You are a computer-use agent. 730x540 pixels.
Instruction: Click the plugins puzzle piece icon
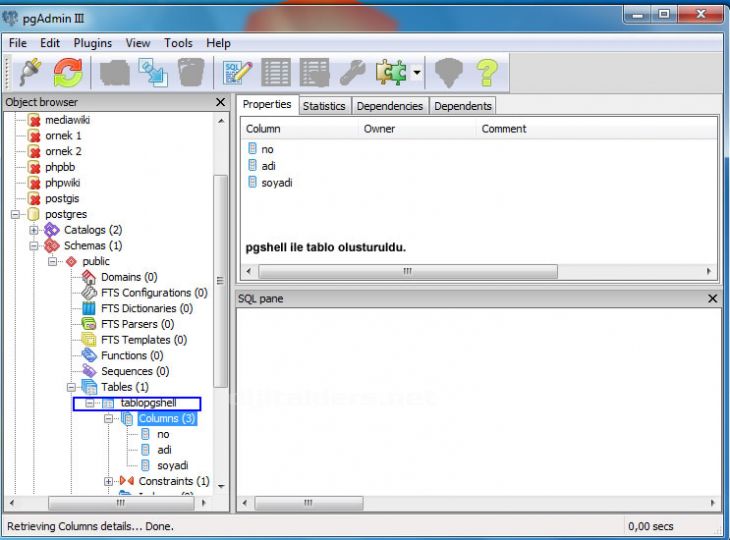point(391,72)
